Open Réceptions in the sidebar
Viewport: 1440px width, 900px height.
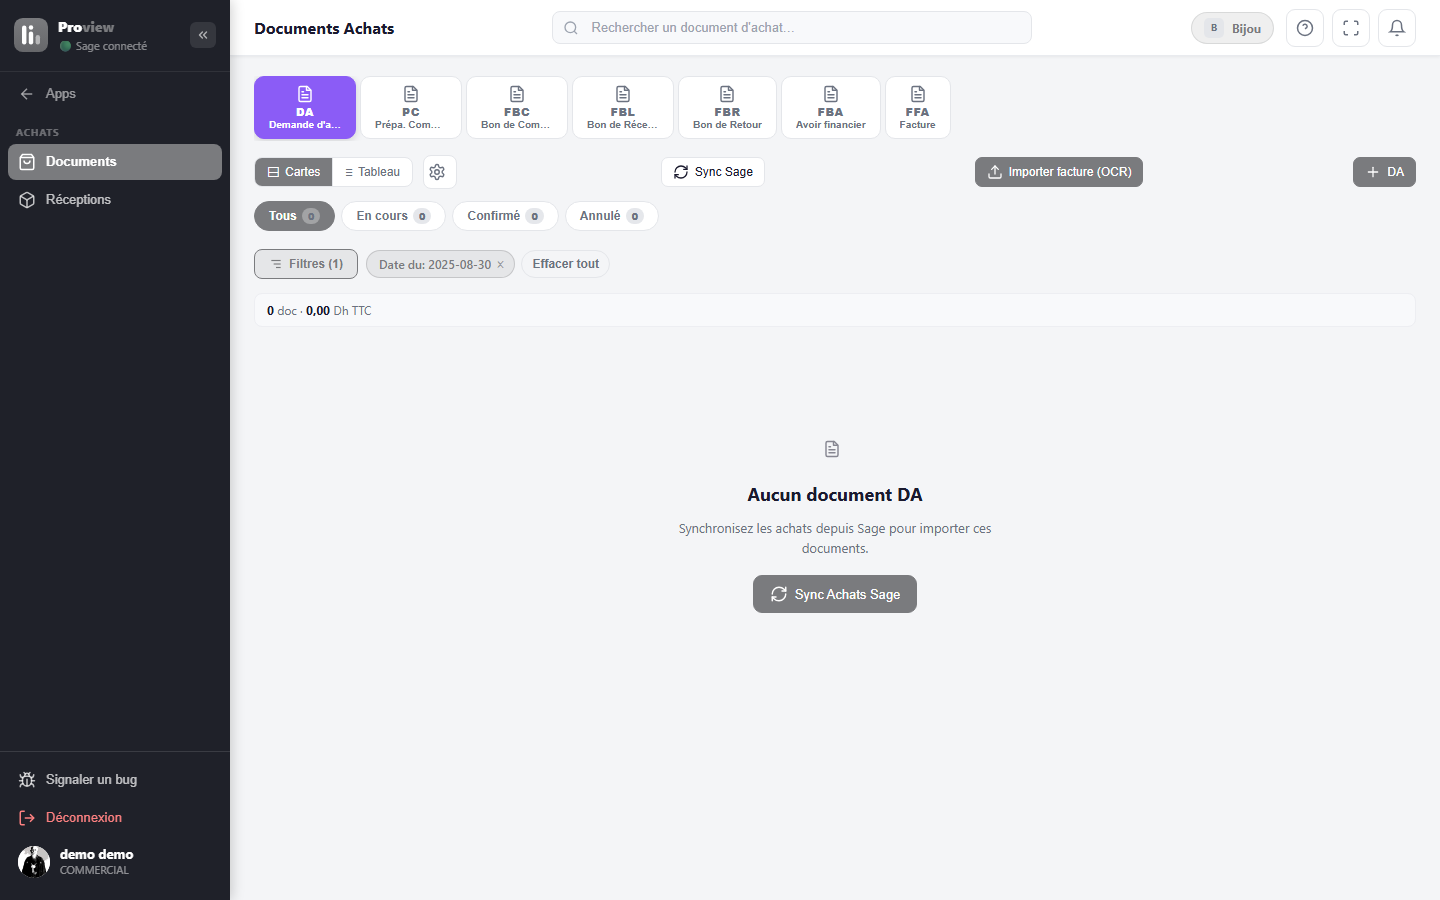point(115,200)
